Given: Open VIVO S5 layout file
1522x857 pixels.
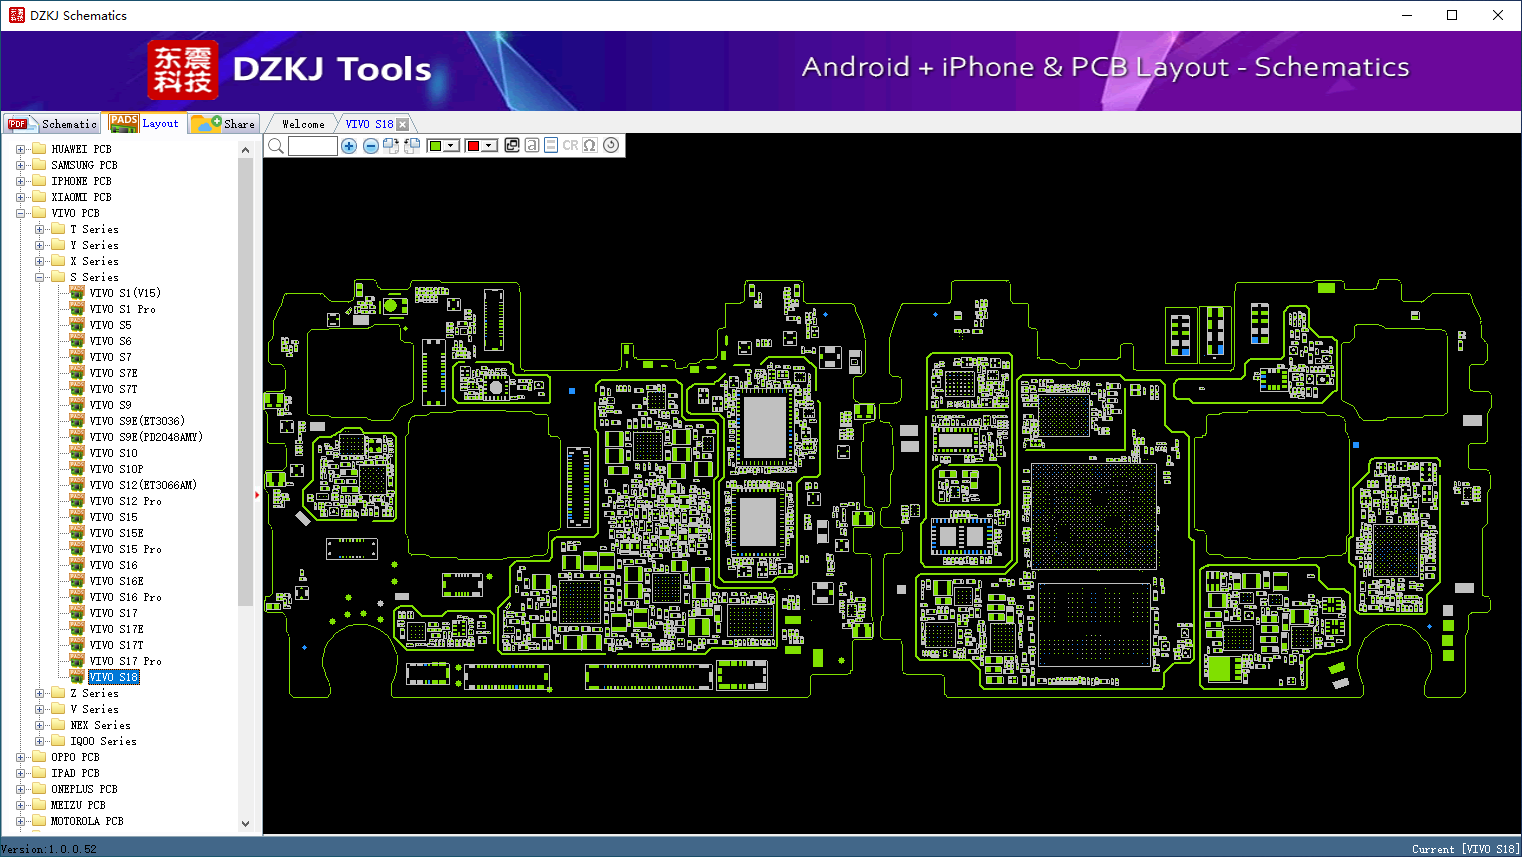Looking at the screenshot, I should click(110, 325).
